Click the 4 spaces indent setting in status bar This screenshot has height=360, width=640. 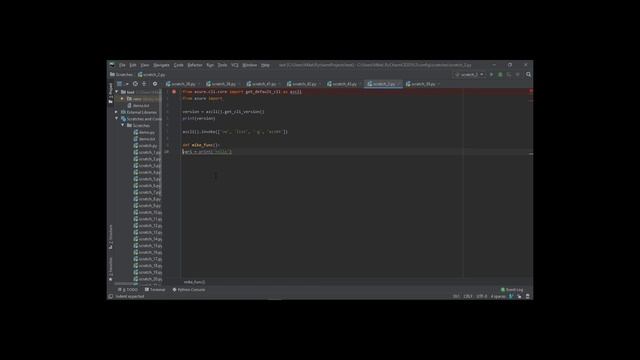tap(498, 296)
